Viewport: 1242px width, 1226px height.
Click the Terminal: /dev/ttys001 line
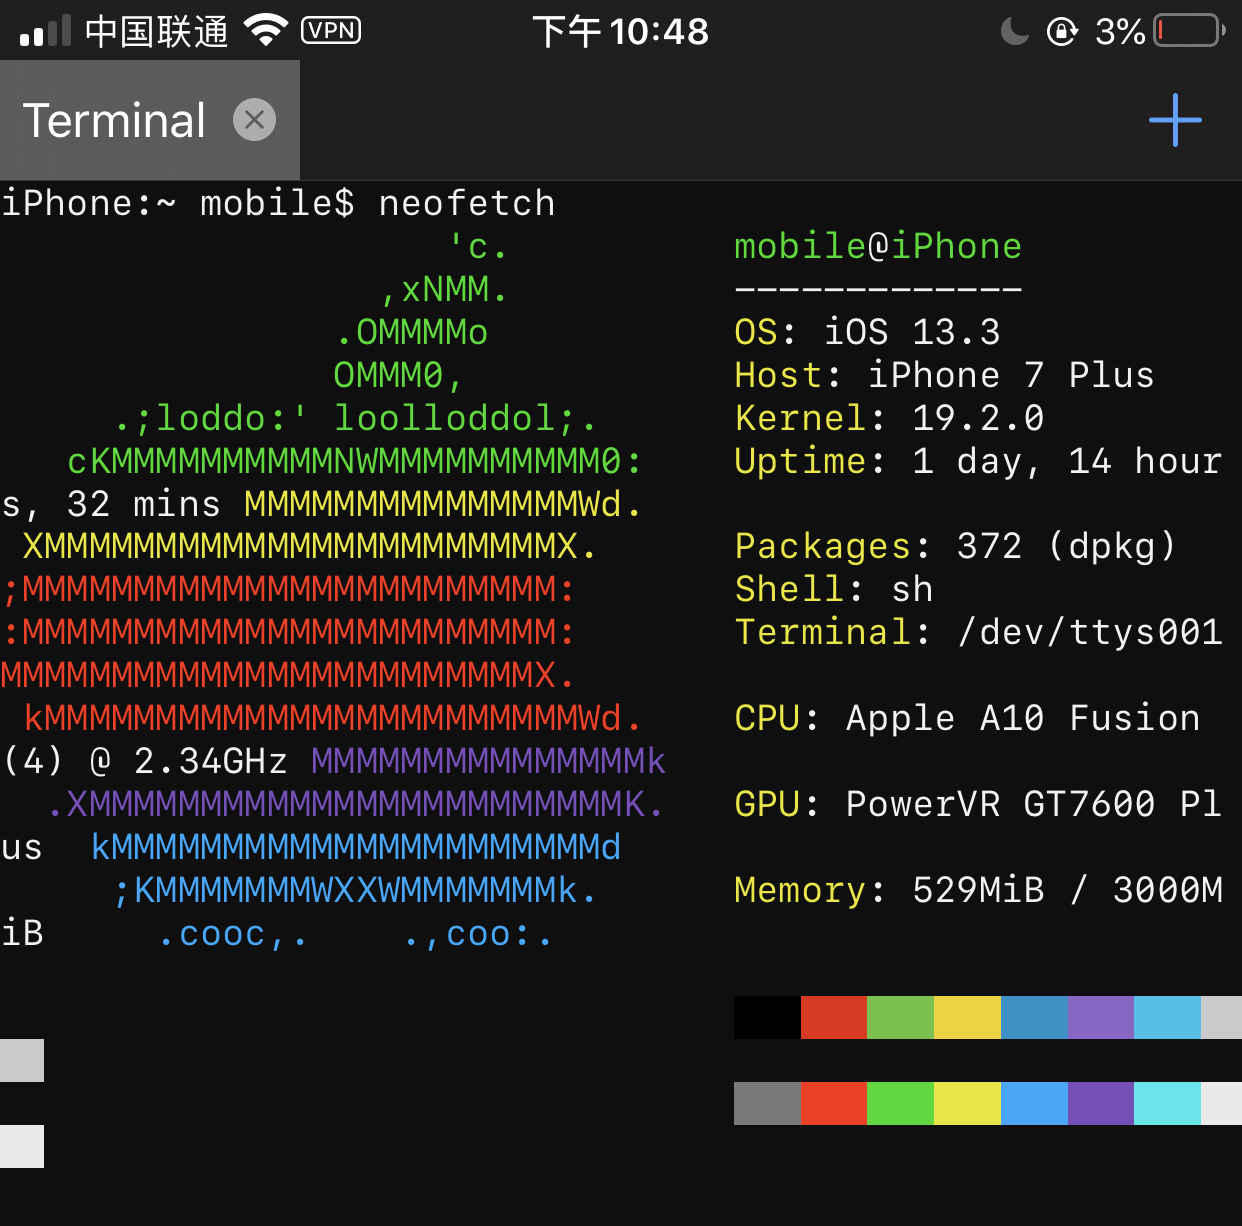(978, 632)
